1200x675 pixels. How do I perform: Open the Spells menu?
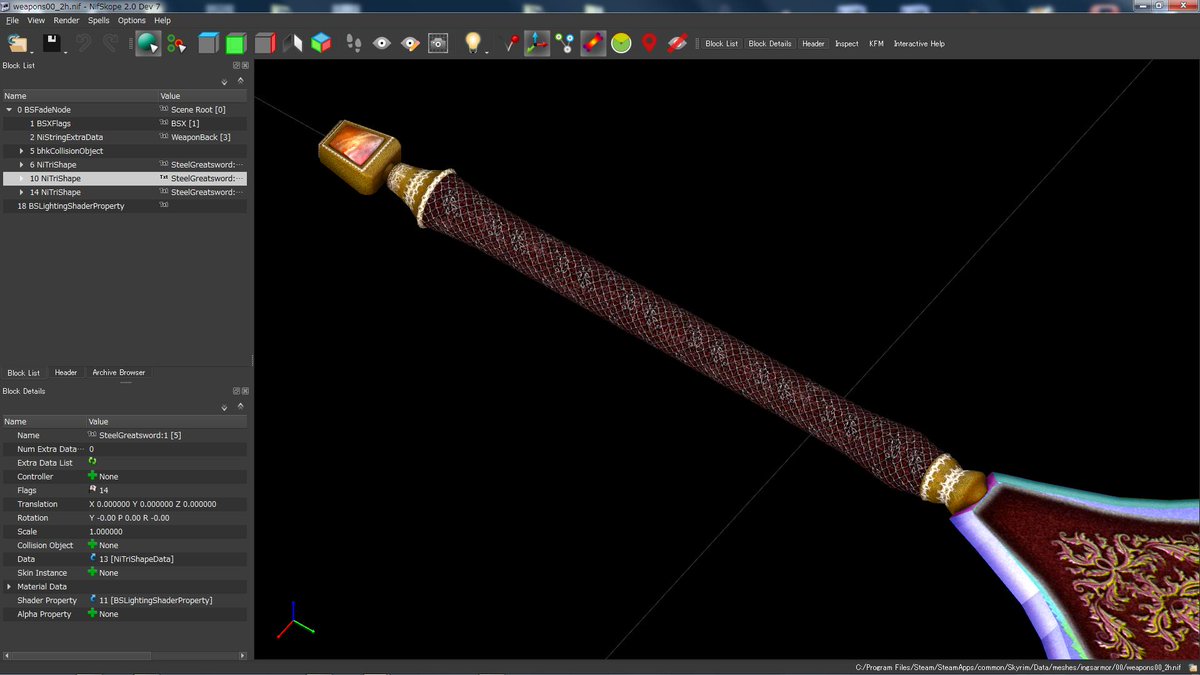99,20
